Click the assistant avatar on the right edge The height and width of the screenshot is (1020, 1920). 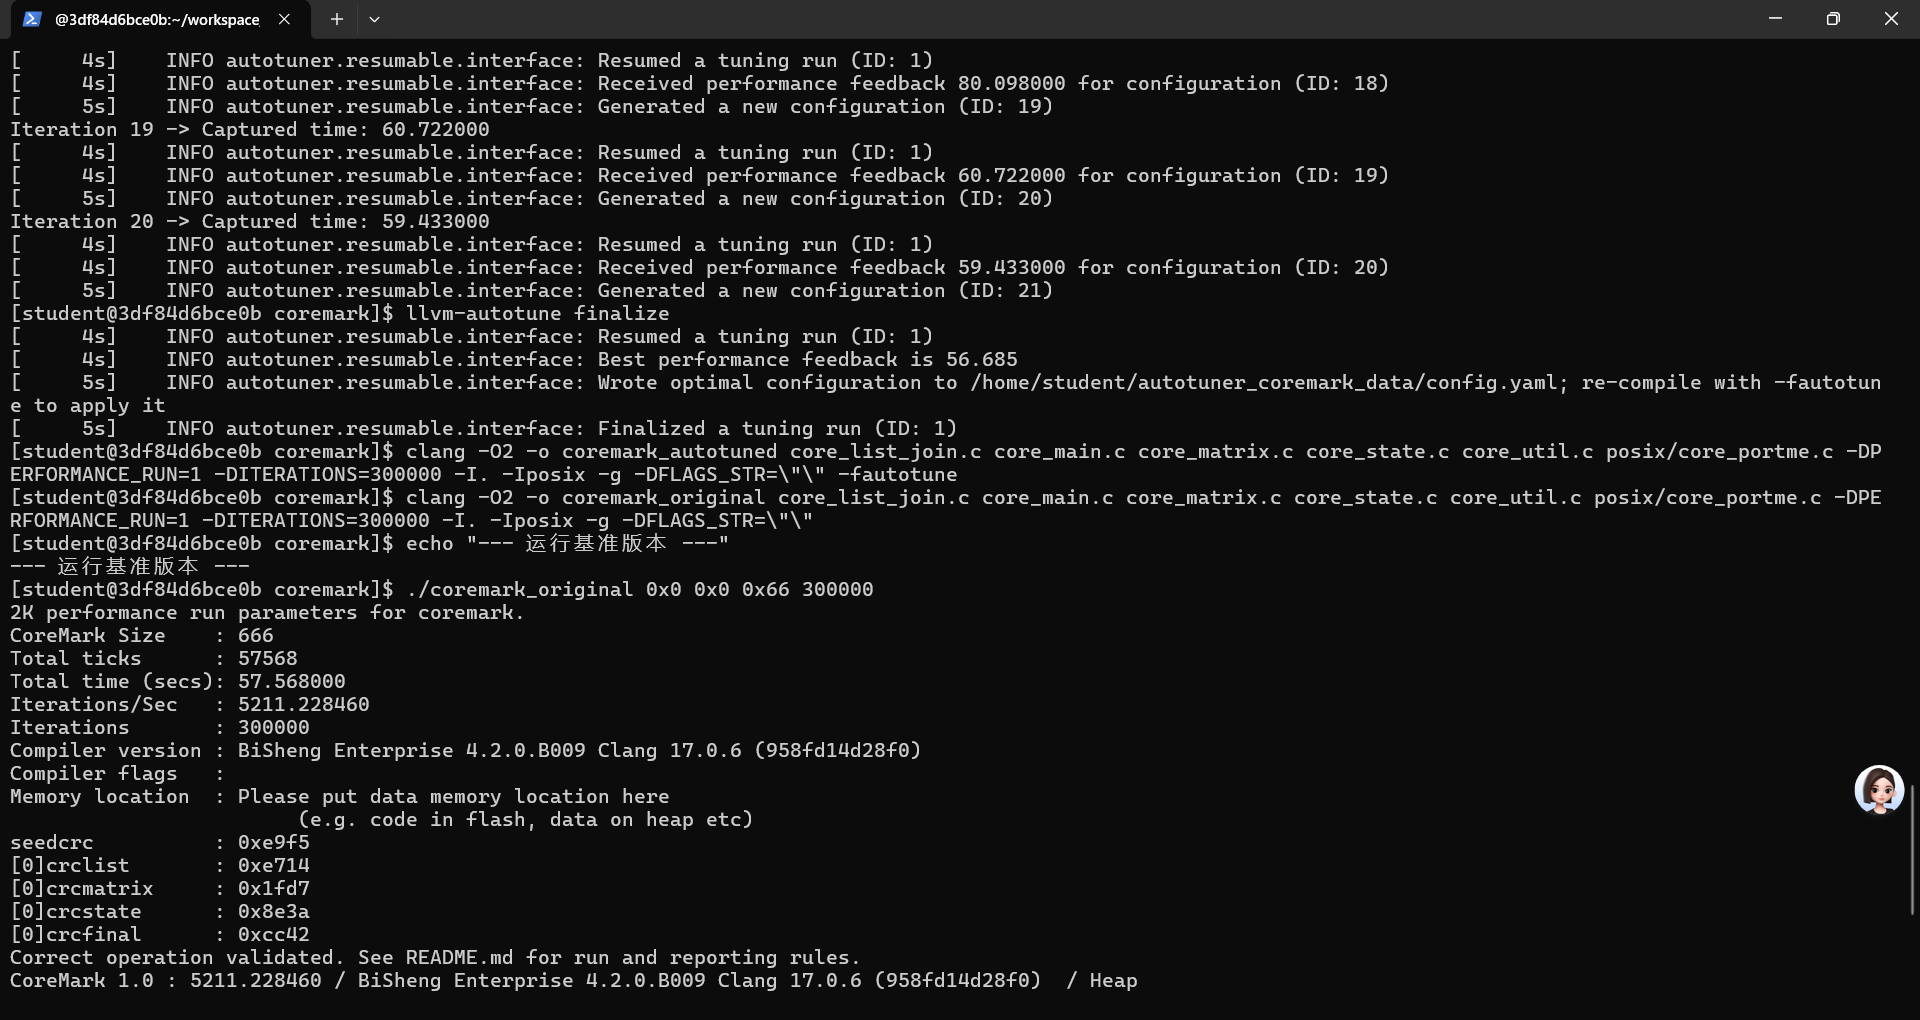pyautogui.click(x=1878, y=790)
